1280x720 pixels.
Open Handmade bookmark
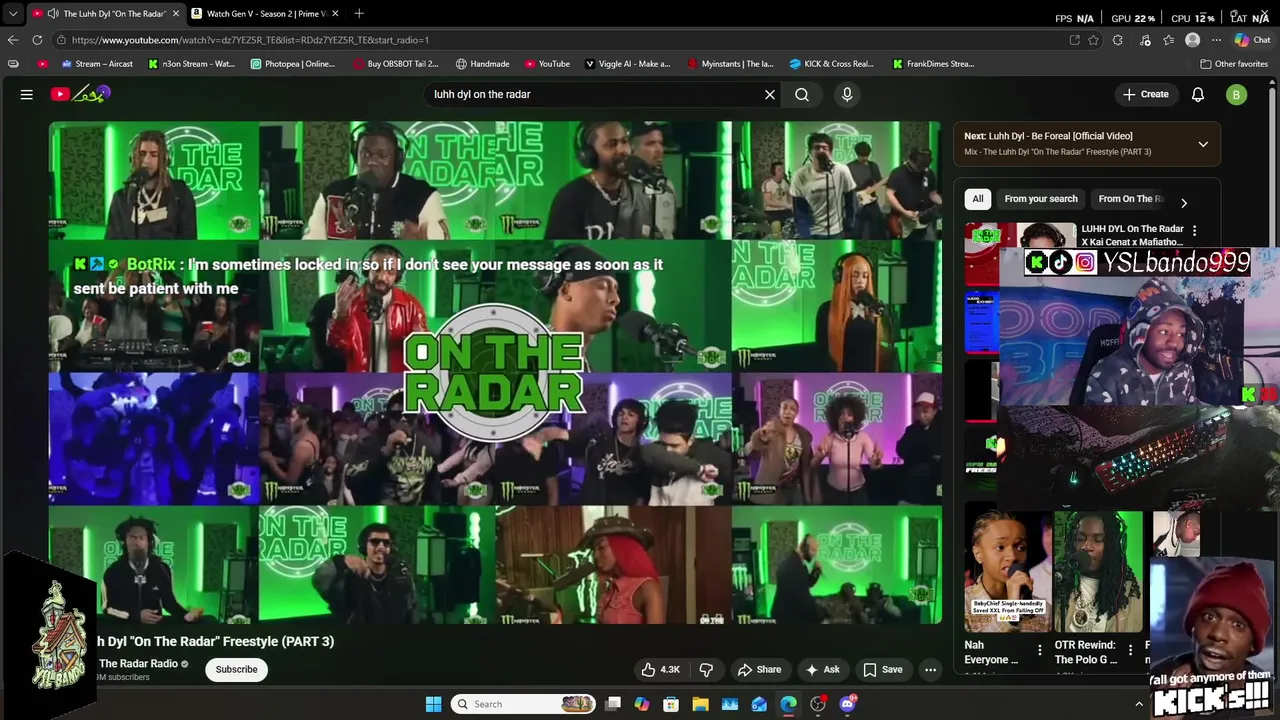pos(482,64)
